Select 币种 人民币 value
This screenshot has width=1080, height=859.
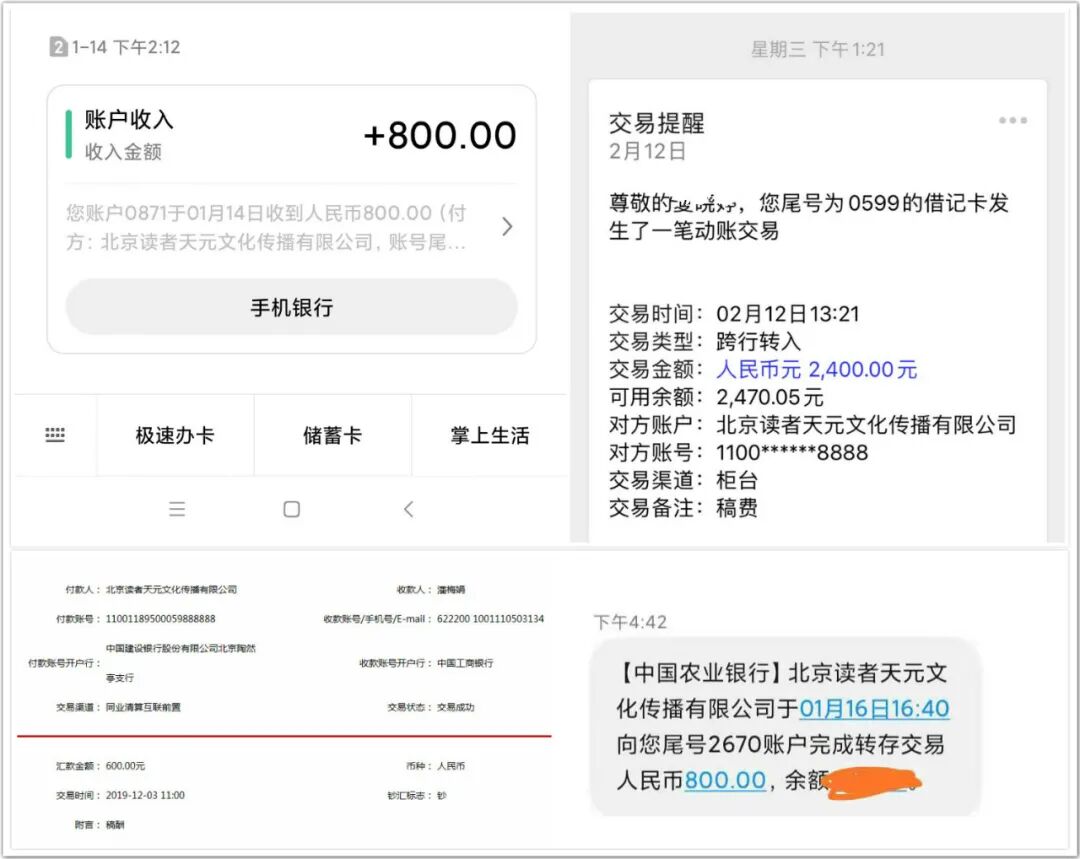click(x=451, y=766)
